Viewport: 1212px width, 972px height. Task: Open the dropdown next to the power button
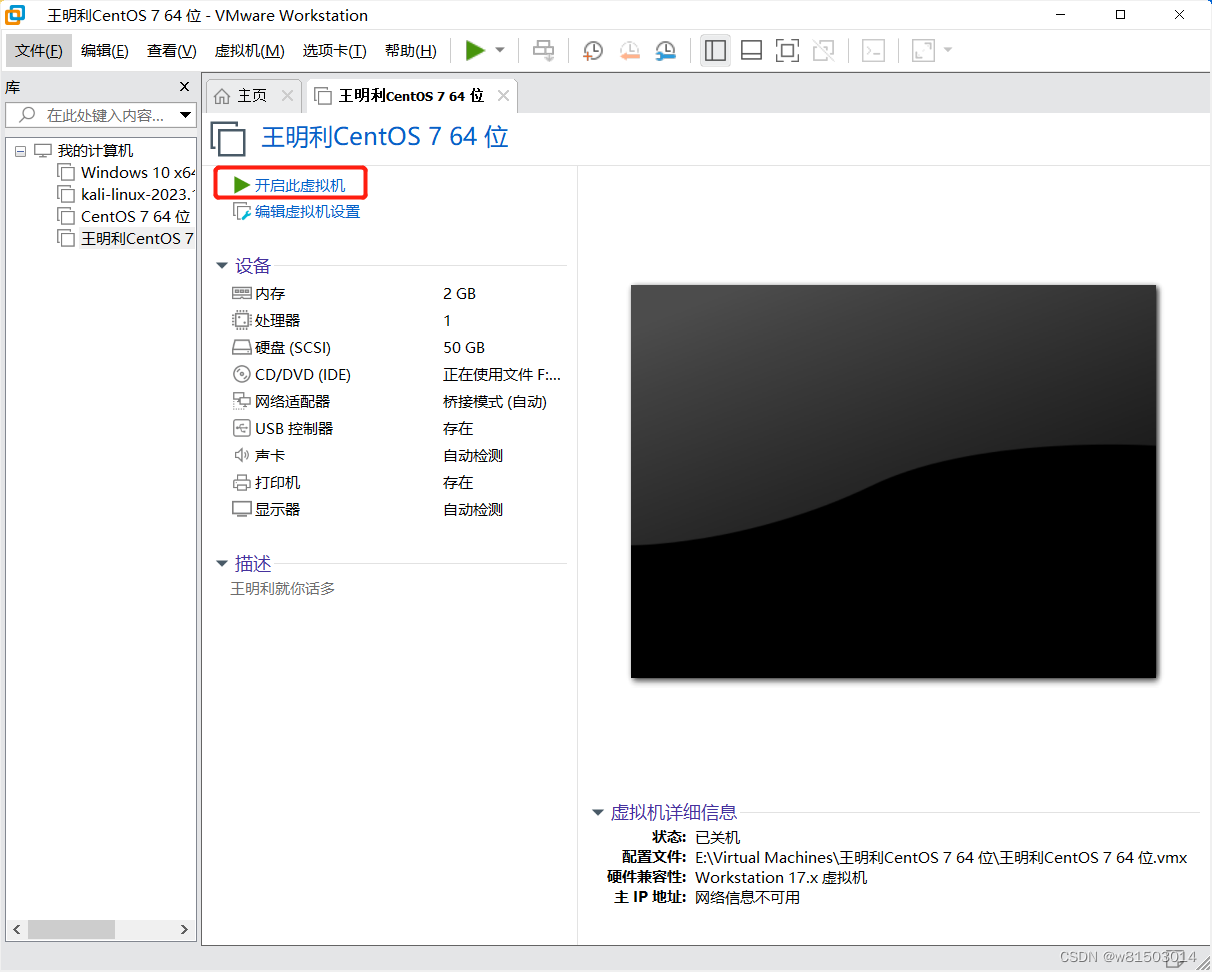498,50
